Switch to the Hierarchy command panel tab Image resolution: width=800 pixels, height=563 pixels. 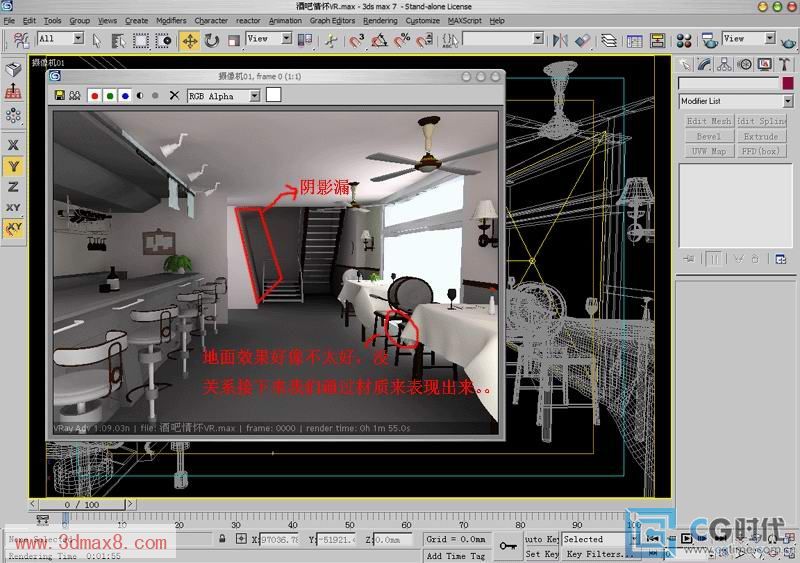(724, 64)
